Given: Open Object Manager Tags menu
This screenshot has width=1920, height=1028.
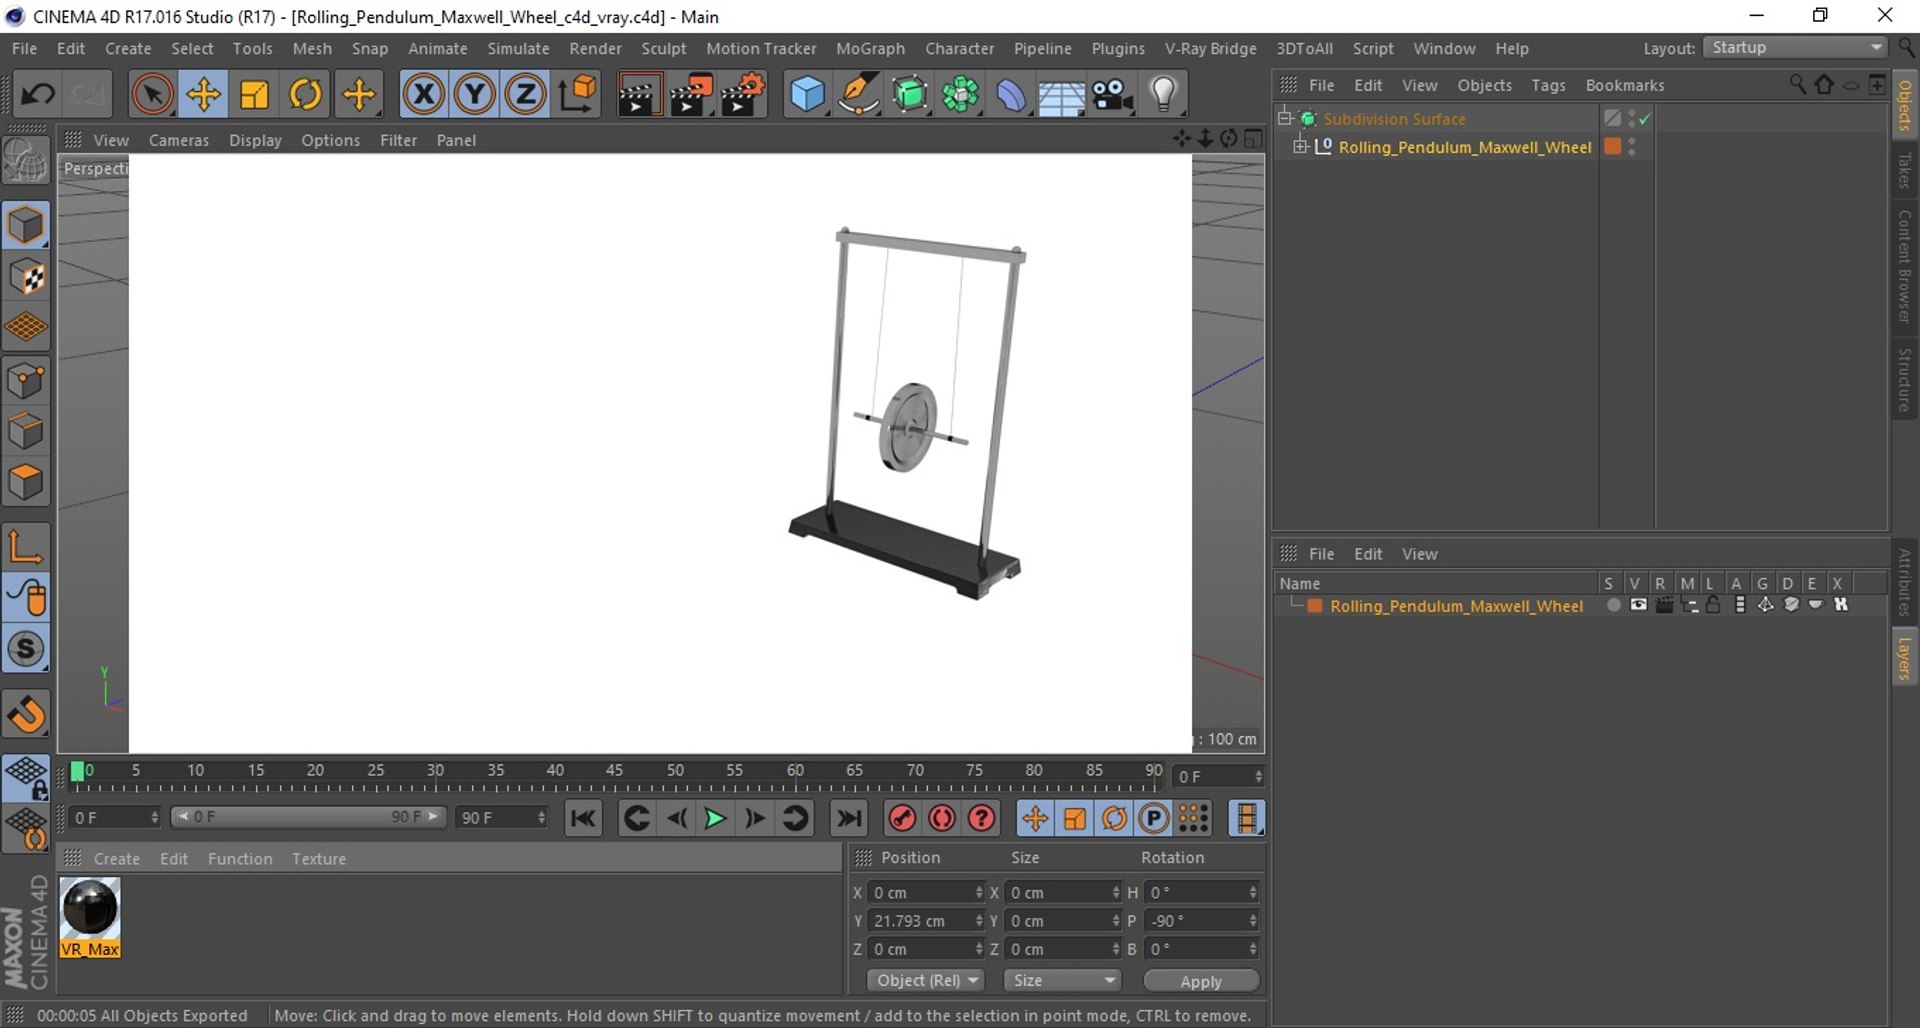Looking at the screenshot, I should (x=1548, y=86).
